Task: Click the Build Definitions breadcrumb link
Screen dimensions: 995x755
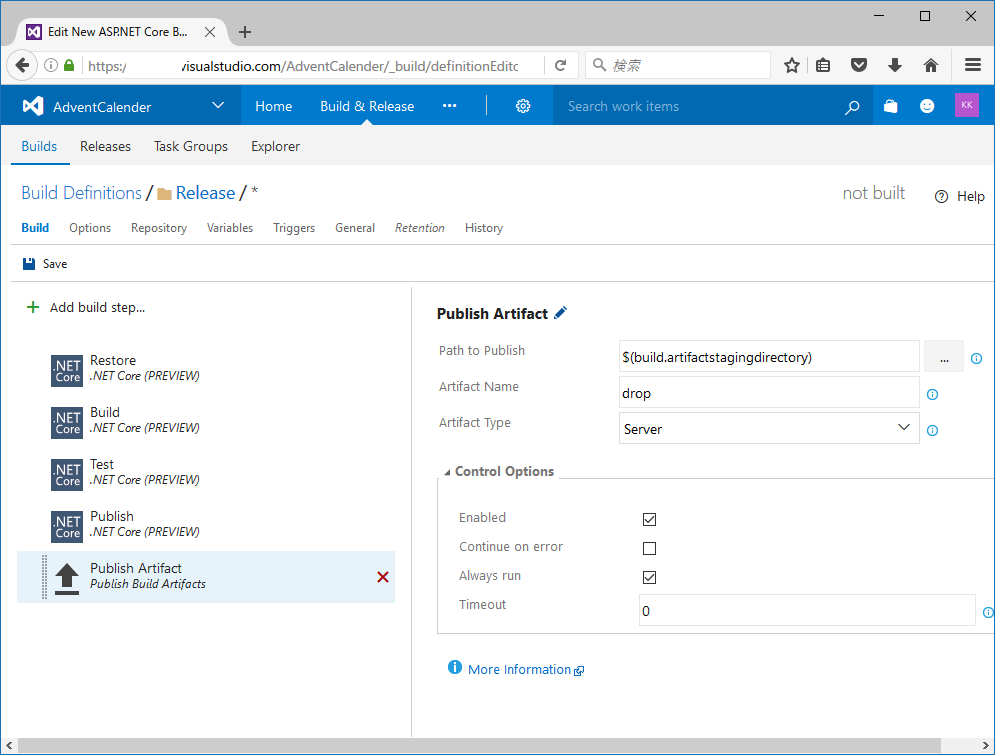Action: coord(82,193)
